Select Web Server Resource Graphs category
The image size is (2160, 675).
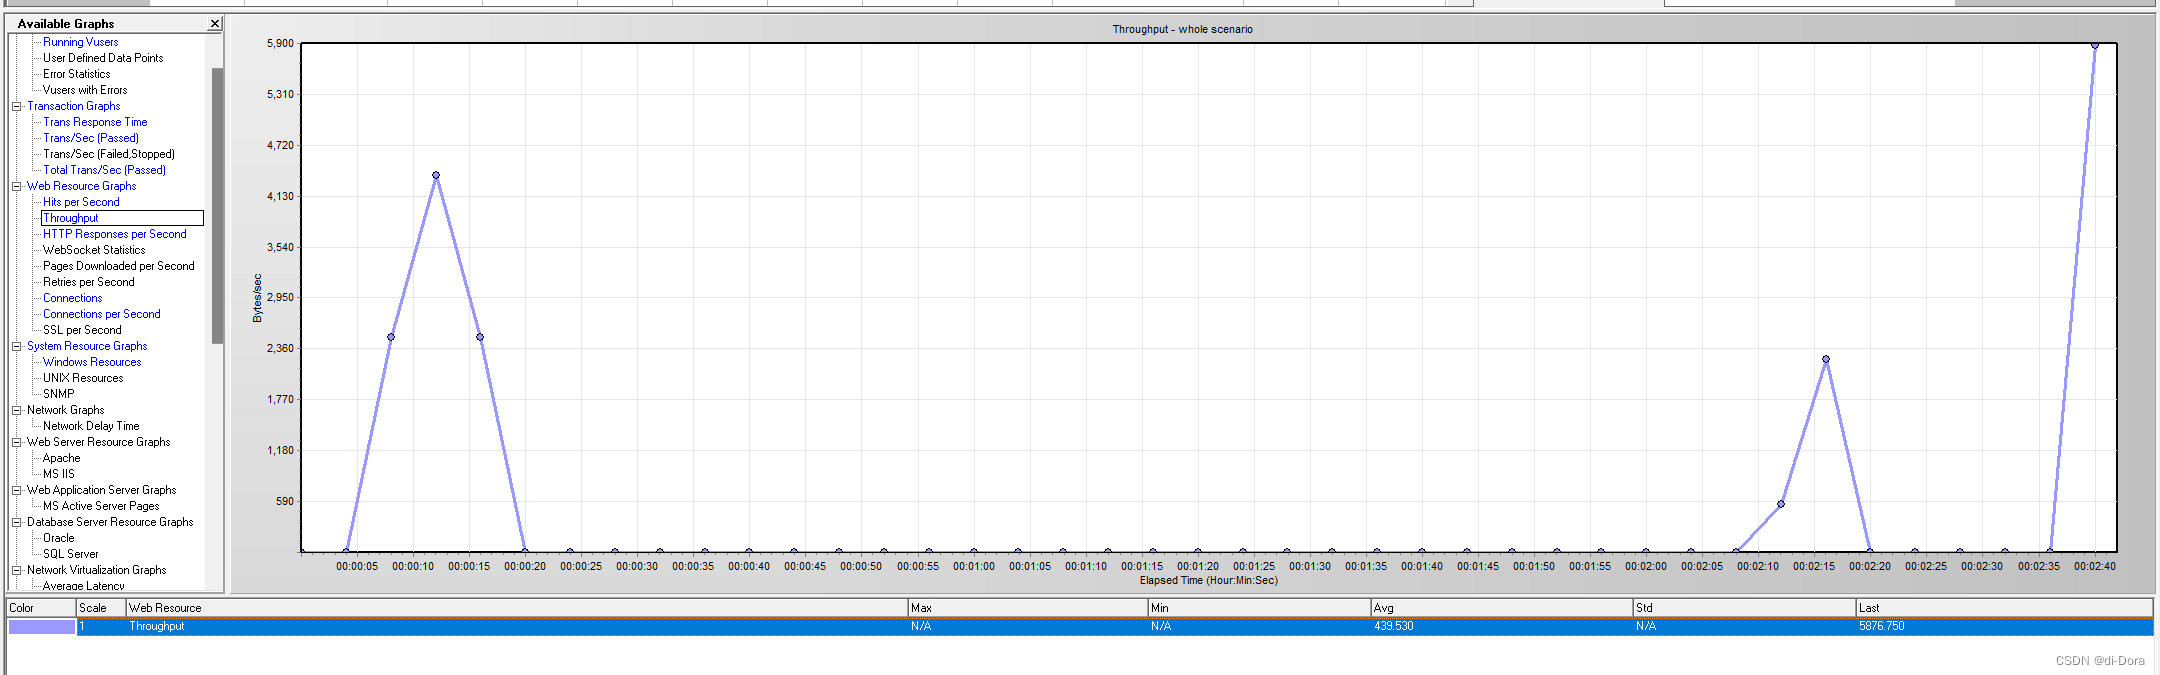[98, 442]
